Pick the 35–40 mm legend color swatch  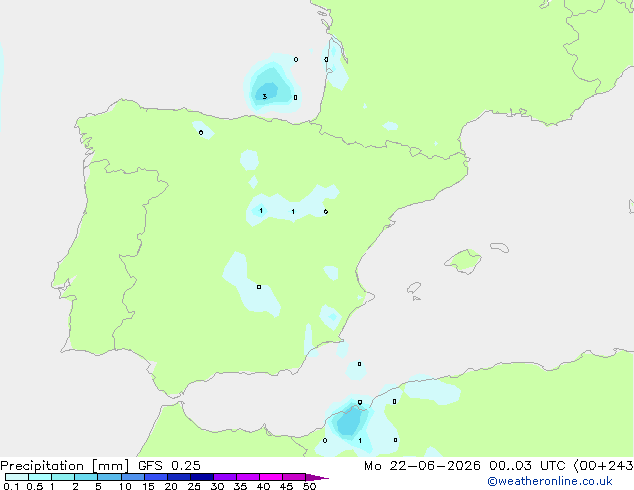click(248, 477)
